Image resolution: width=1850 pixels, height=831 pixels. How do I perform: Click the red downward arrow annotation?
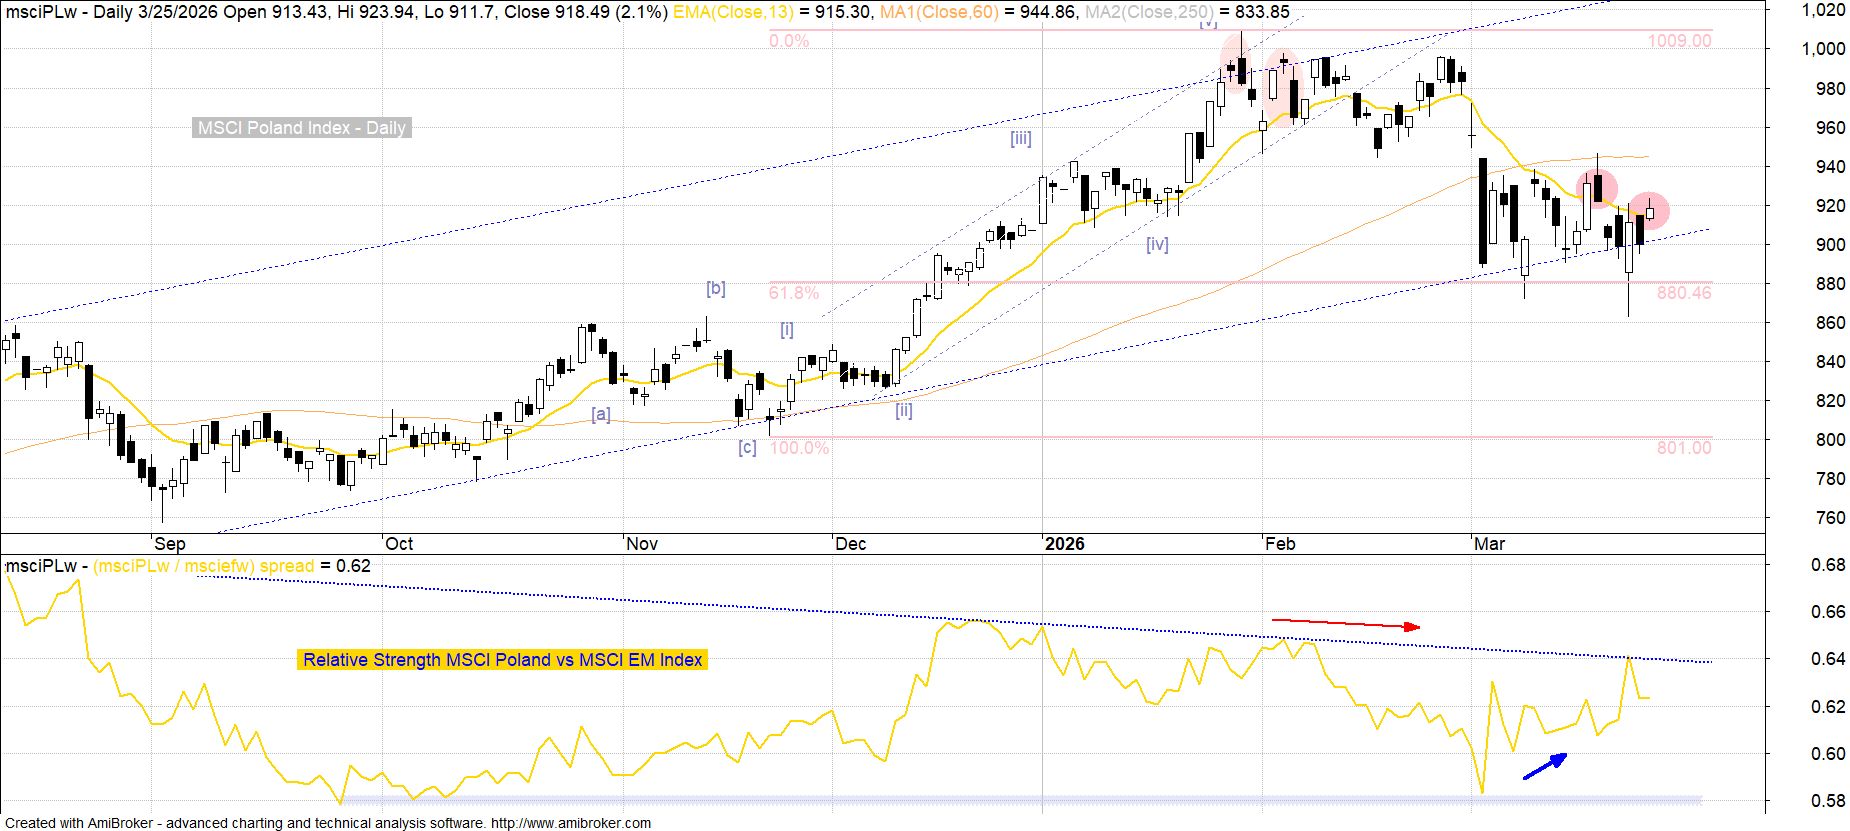click(1345, 624)
